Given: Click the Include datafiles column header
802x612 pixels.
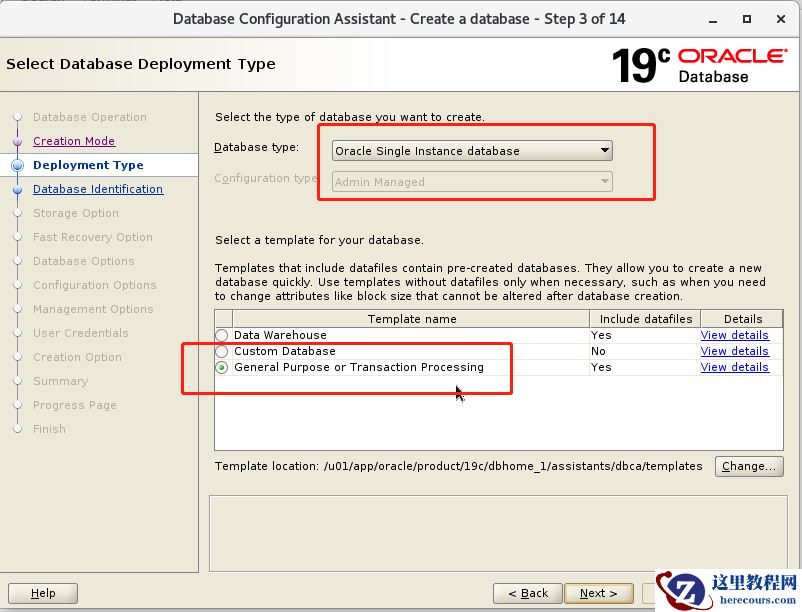Looking at the screenshot, I should 645,319.
